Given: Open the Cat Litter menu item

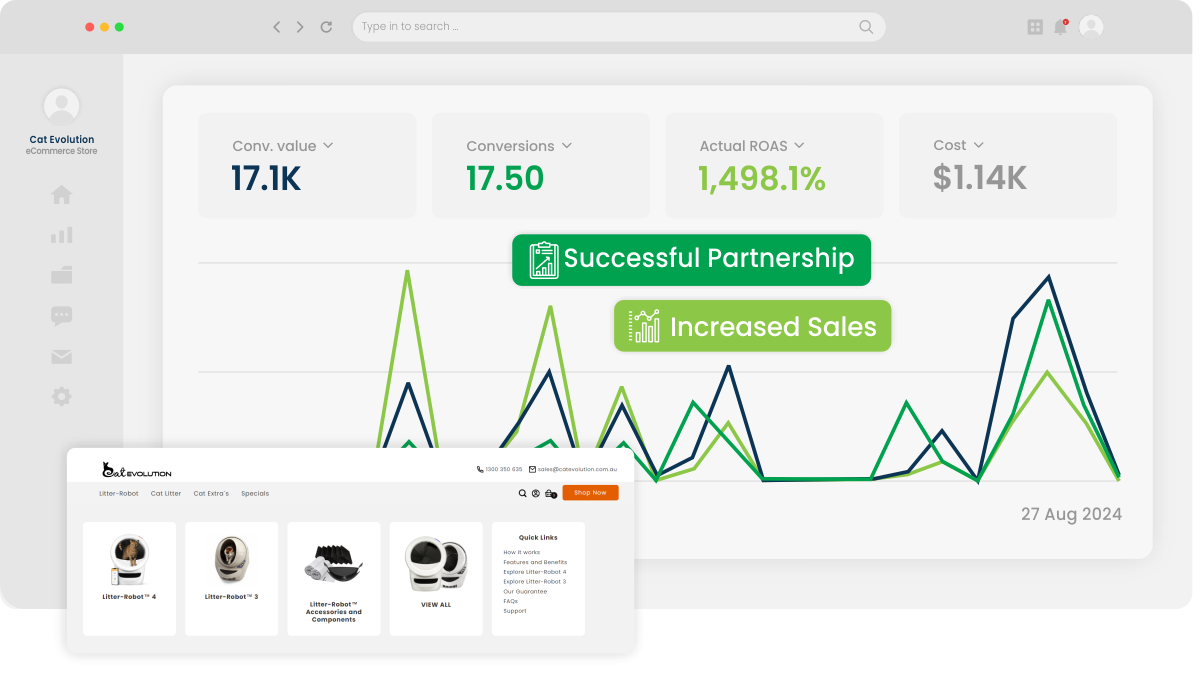Looking at the screenshot, I should tap(166, 493).
